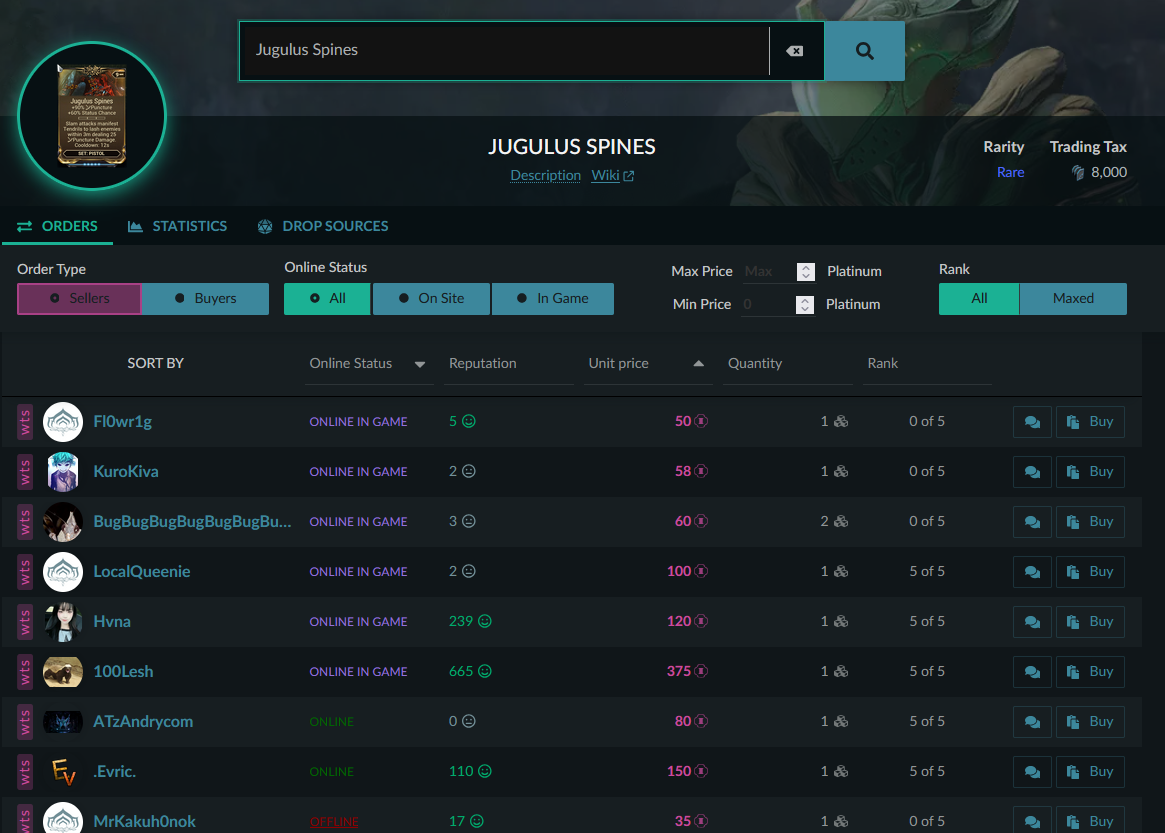Click the Rare rarity label

point(1010,172)
